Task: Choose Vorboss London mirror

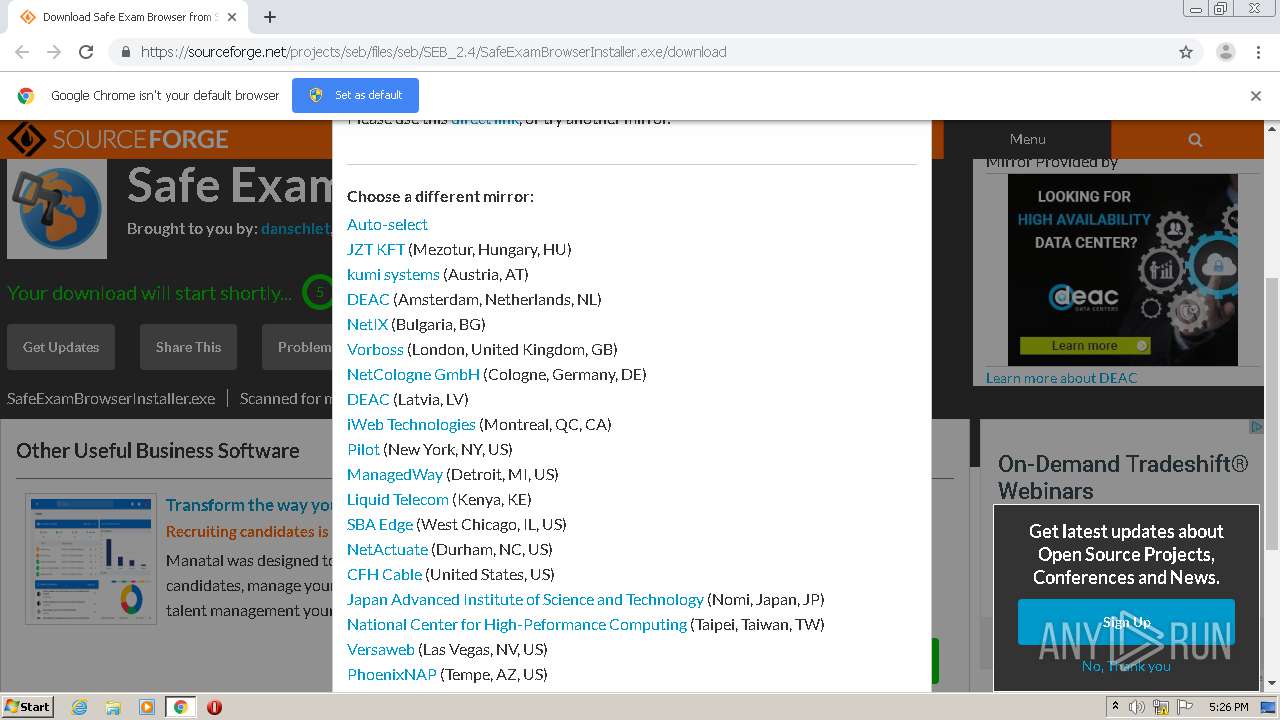Action: point(375,349)
